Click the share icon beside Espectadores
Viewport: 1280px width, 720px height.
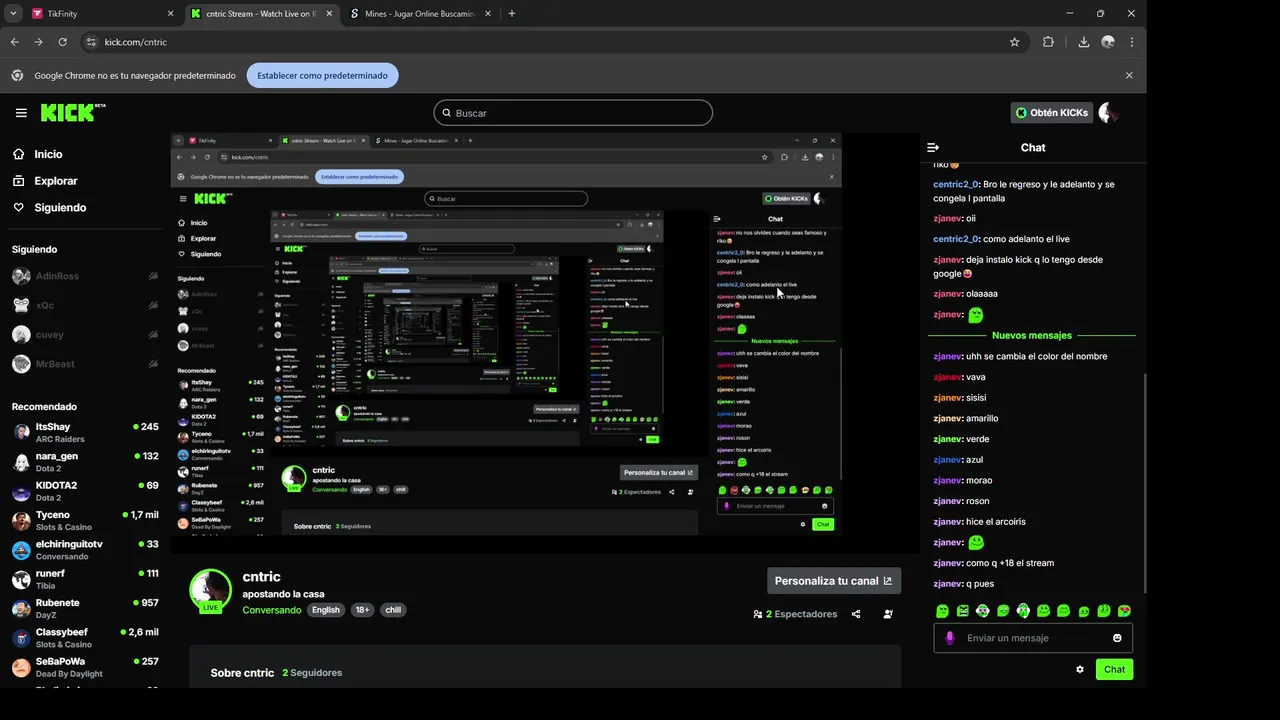[856, 614]
